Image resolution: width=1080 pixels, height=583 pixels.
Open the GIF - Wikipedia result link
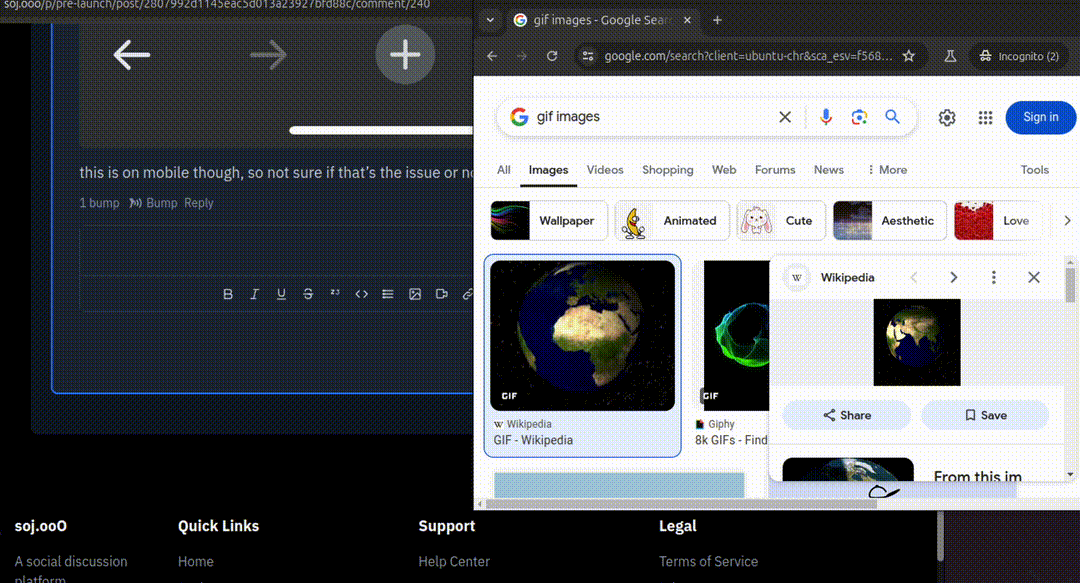click(532, 440)
